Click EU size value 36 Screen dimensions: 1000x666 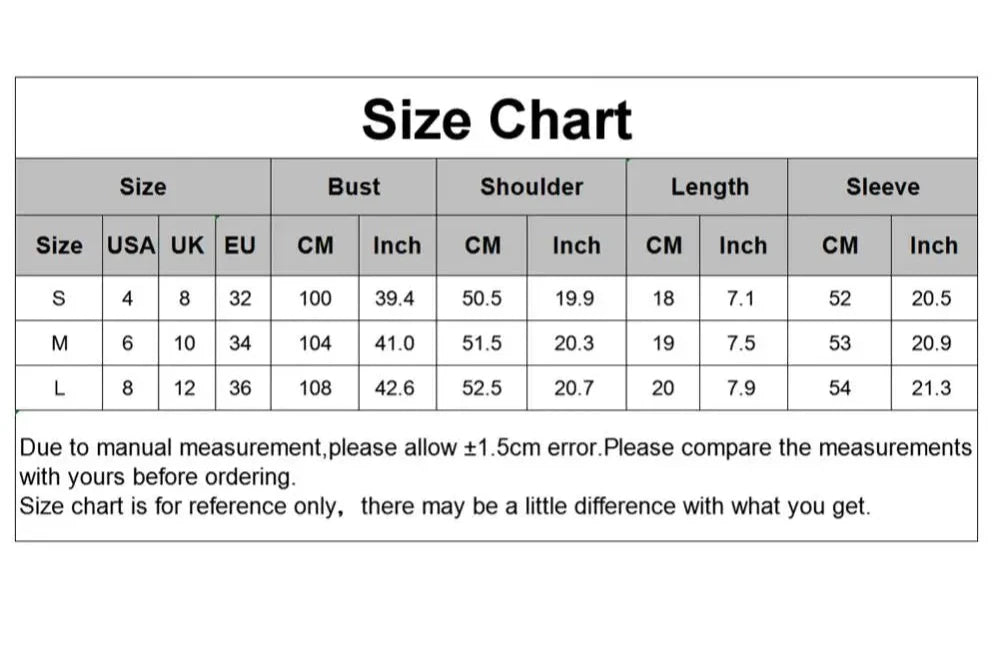(240, 388)
